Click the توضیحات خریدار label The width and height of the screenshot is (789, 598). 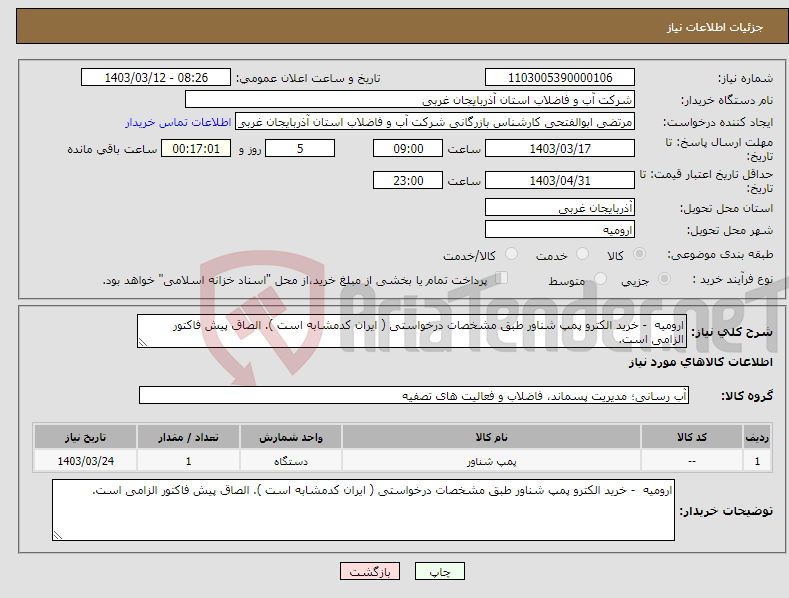point(726,511)
